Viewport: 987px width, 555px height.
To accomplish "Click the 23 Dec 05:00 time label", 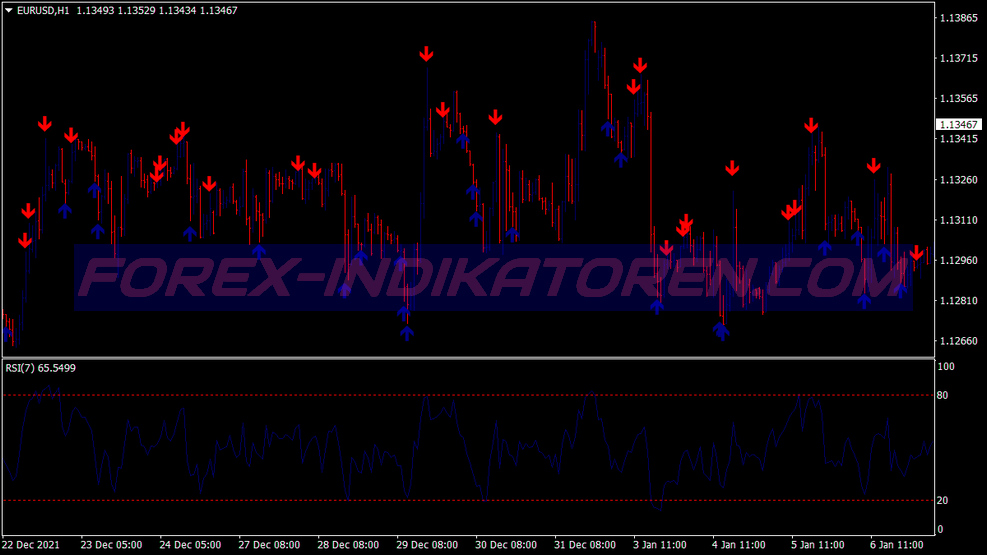I will pyautogui.click(x=111, y=545).
